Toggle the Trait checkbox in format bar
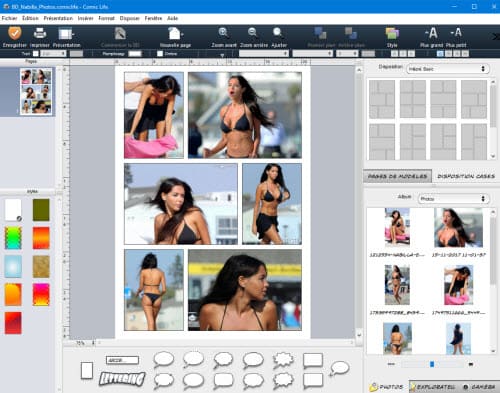The image size is (500, 393). (x=35, y=54)
